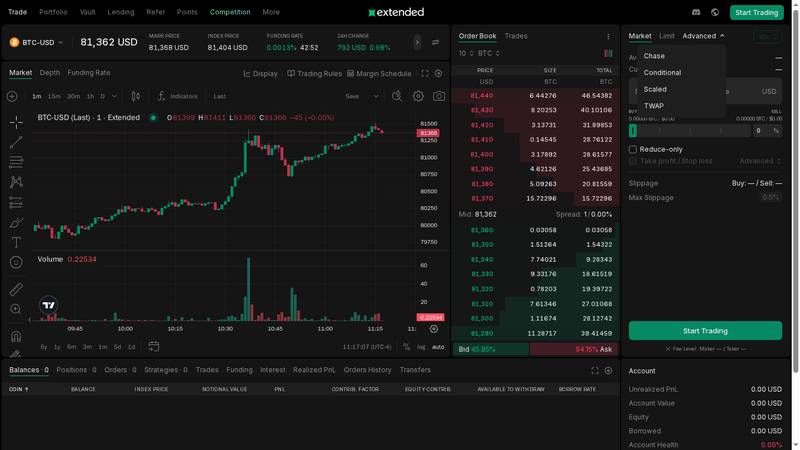Select the trend line drawing tool

point(16,142)
